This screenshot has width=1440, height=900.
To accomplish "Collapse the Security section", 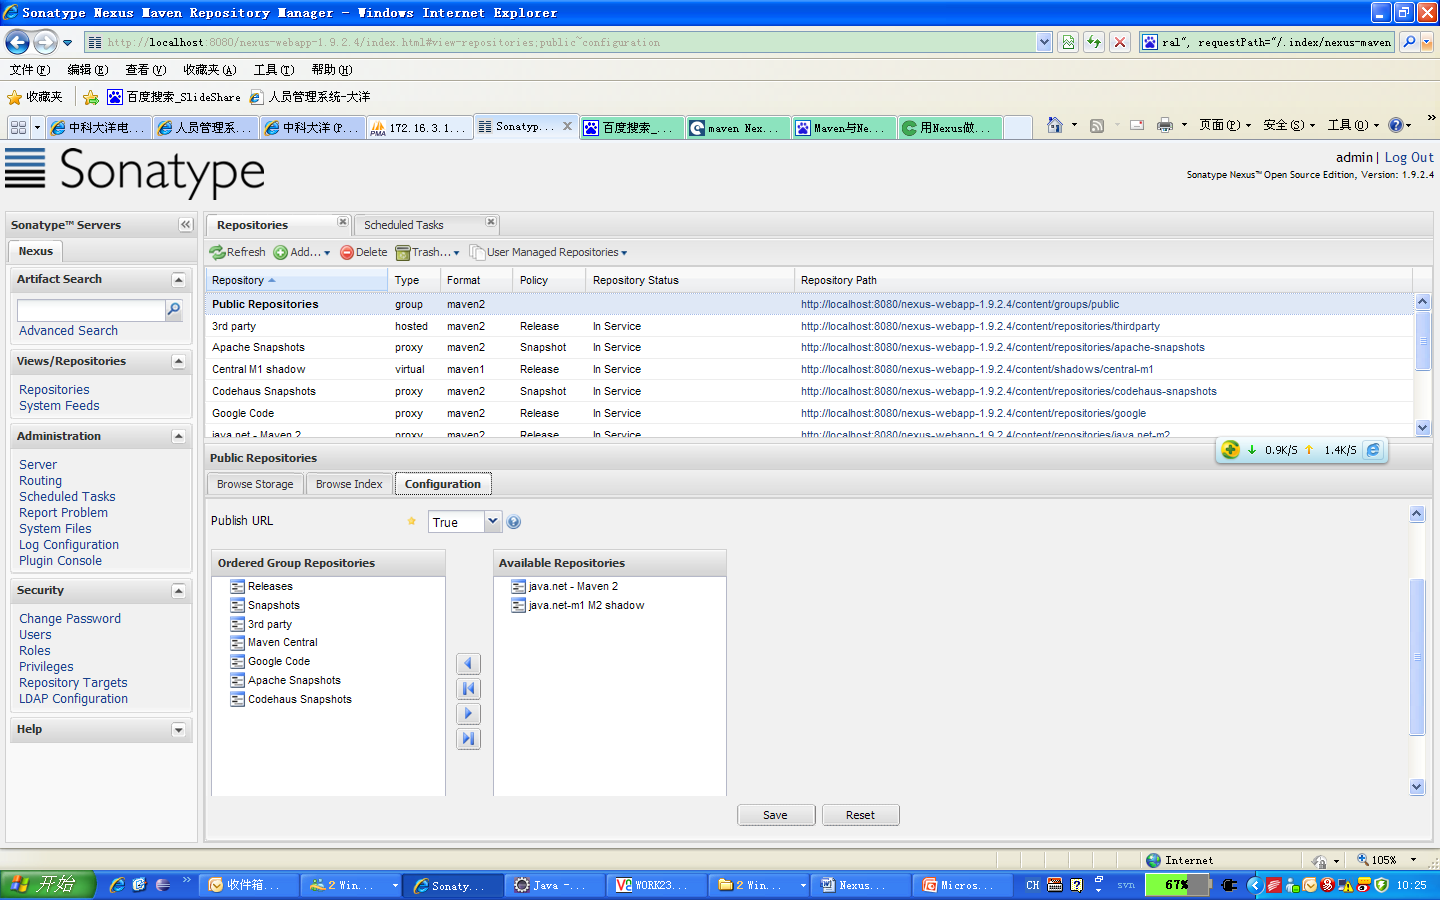I will (178, 591).
